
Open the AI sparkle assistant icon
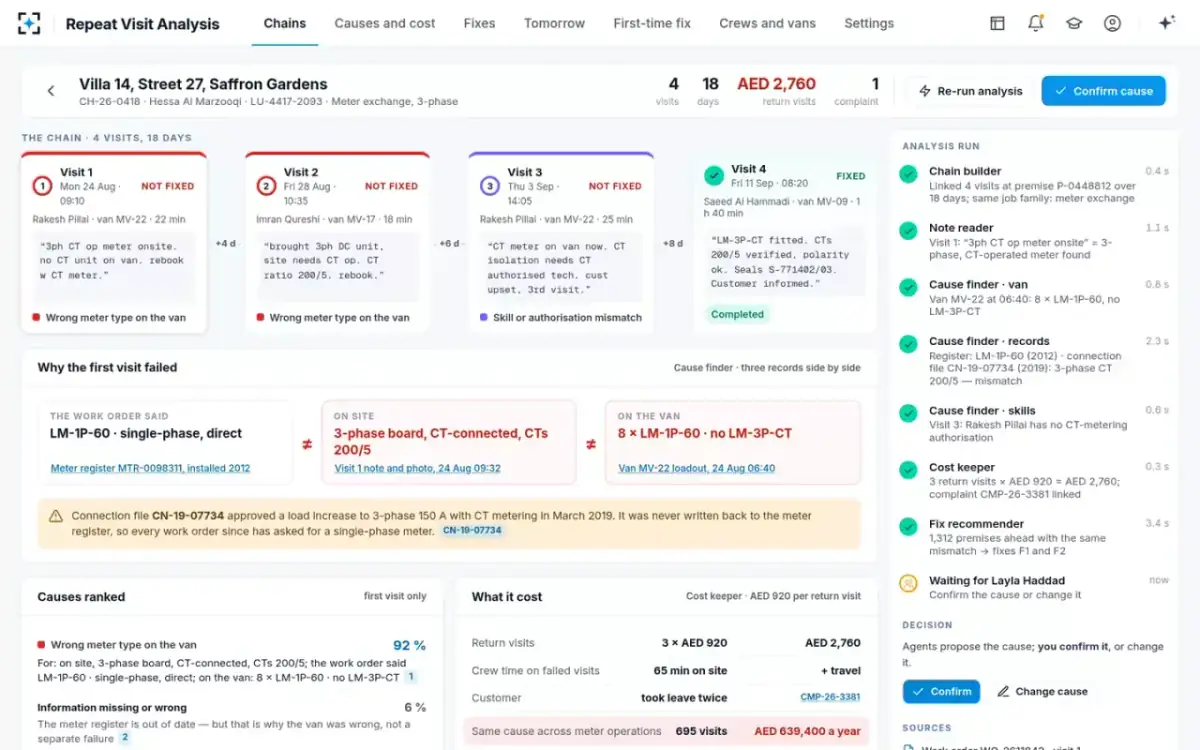[1166, 23]
